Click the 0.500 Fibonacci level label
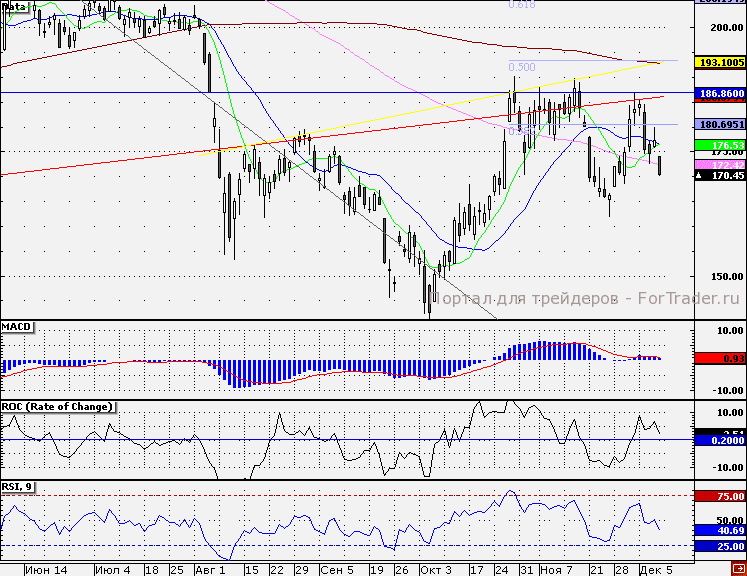 click(x=520, y=67)
